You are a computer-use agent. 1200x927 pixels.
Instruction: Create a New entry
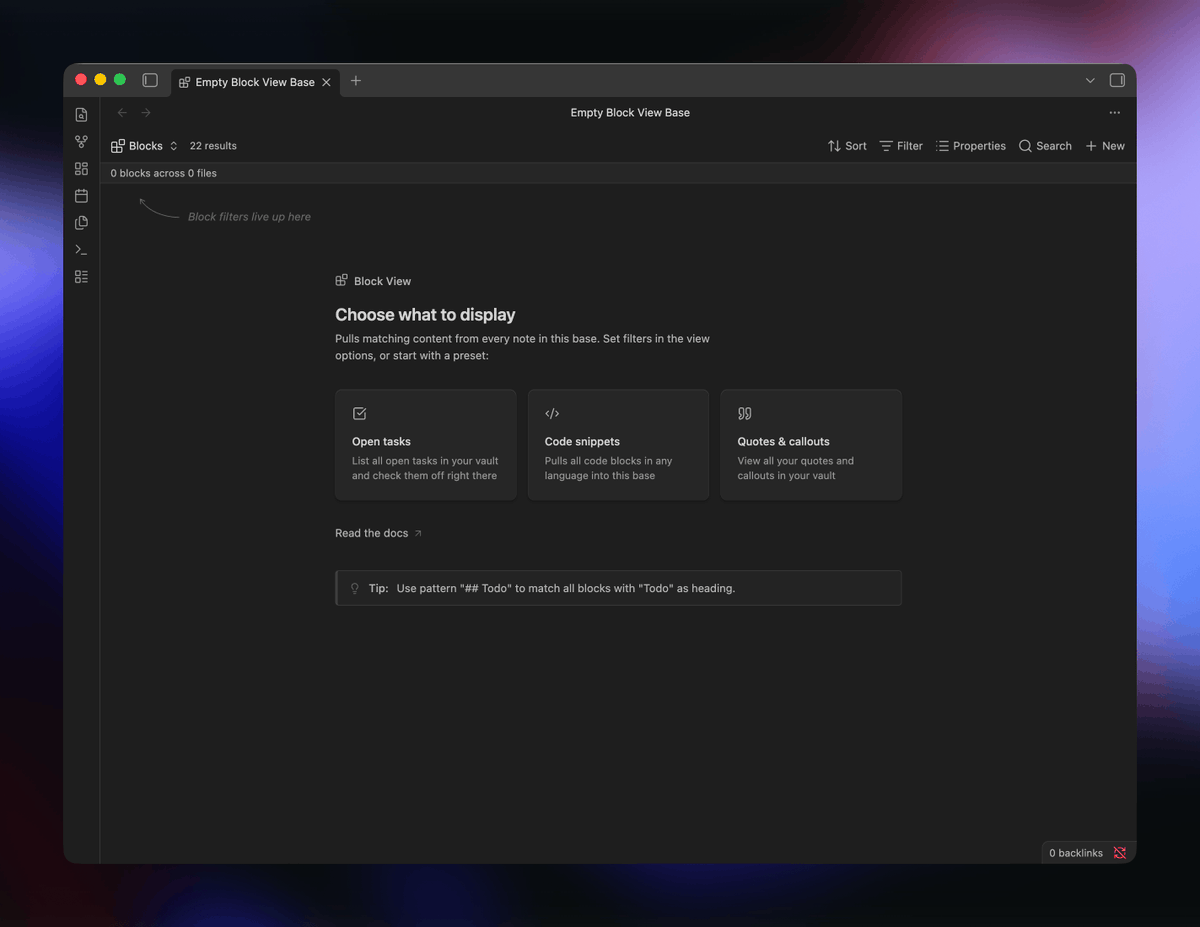pos(1105,146)
